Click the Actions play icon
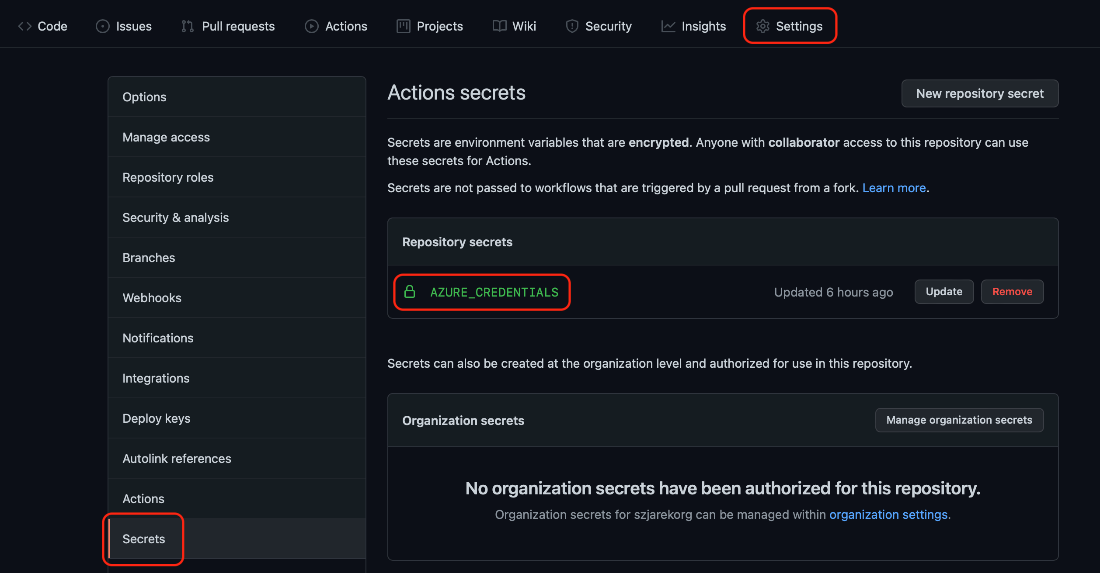 pos(311,27)
